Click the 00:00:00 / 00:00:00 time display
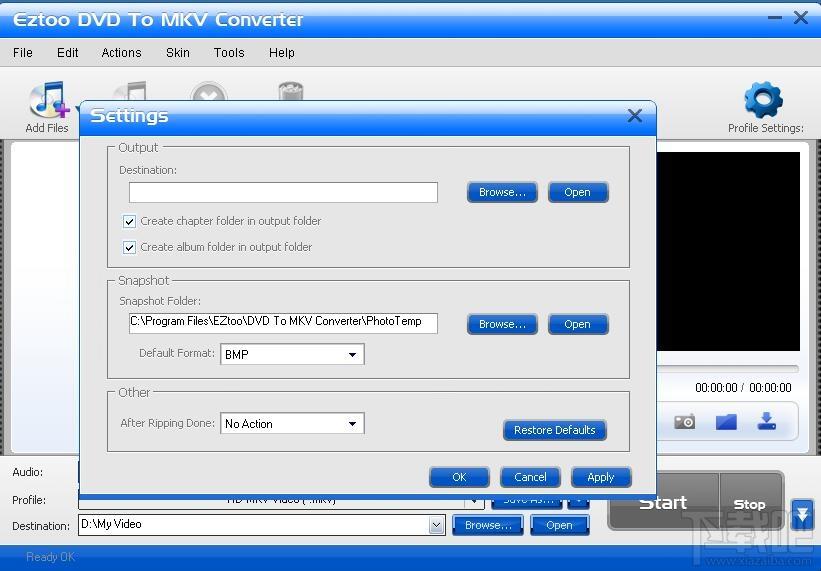The image size is (821, 571). point(743,388)
